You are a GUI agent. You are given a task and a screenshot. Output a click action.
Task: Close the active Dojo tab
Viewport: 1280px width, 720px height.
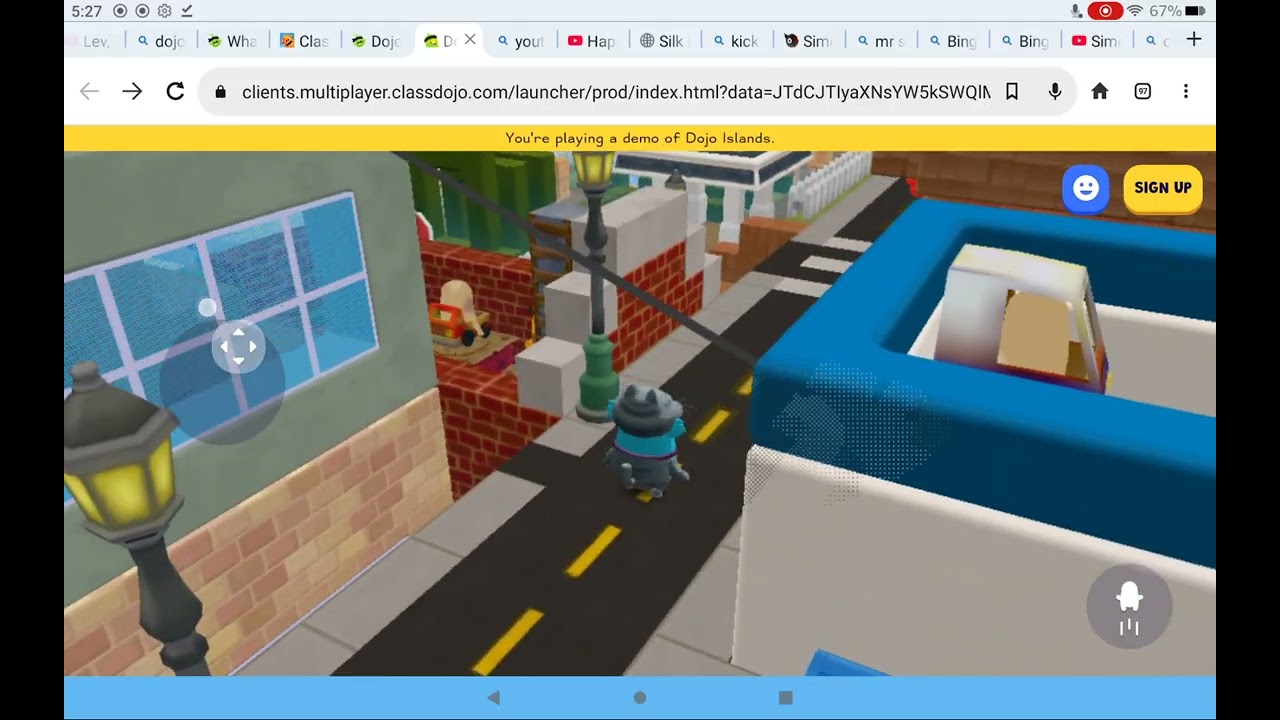[x=470, y=40]
